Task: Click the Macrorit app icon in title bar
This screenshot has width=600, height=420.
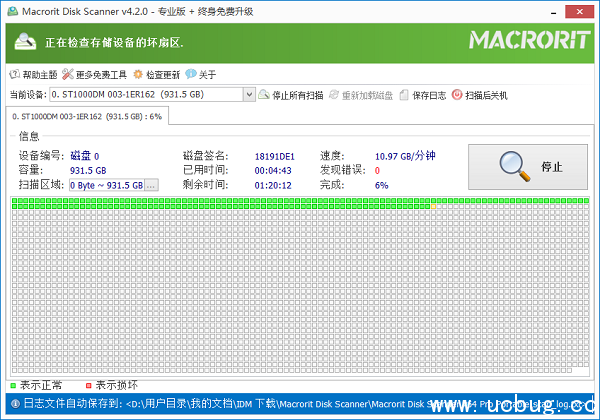Action: (x=12, y=11)
